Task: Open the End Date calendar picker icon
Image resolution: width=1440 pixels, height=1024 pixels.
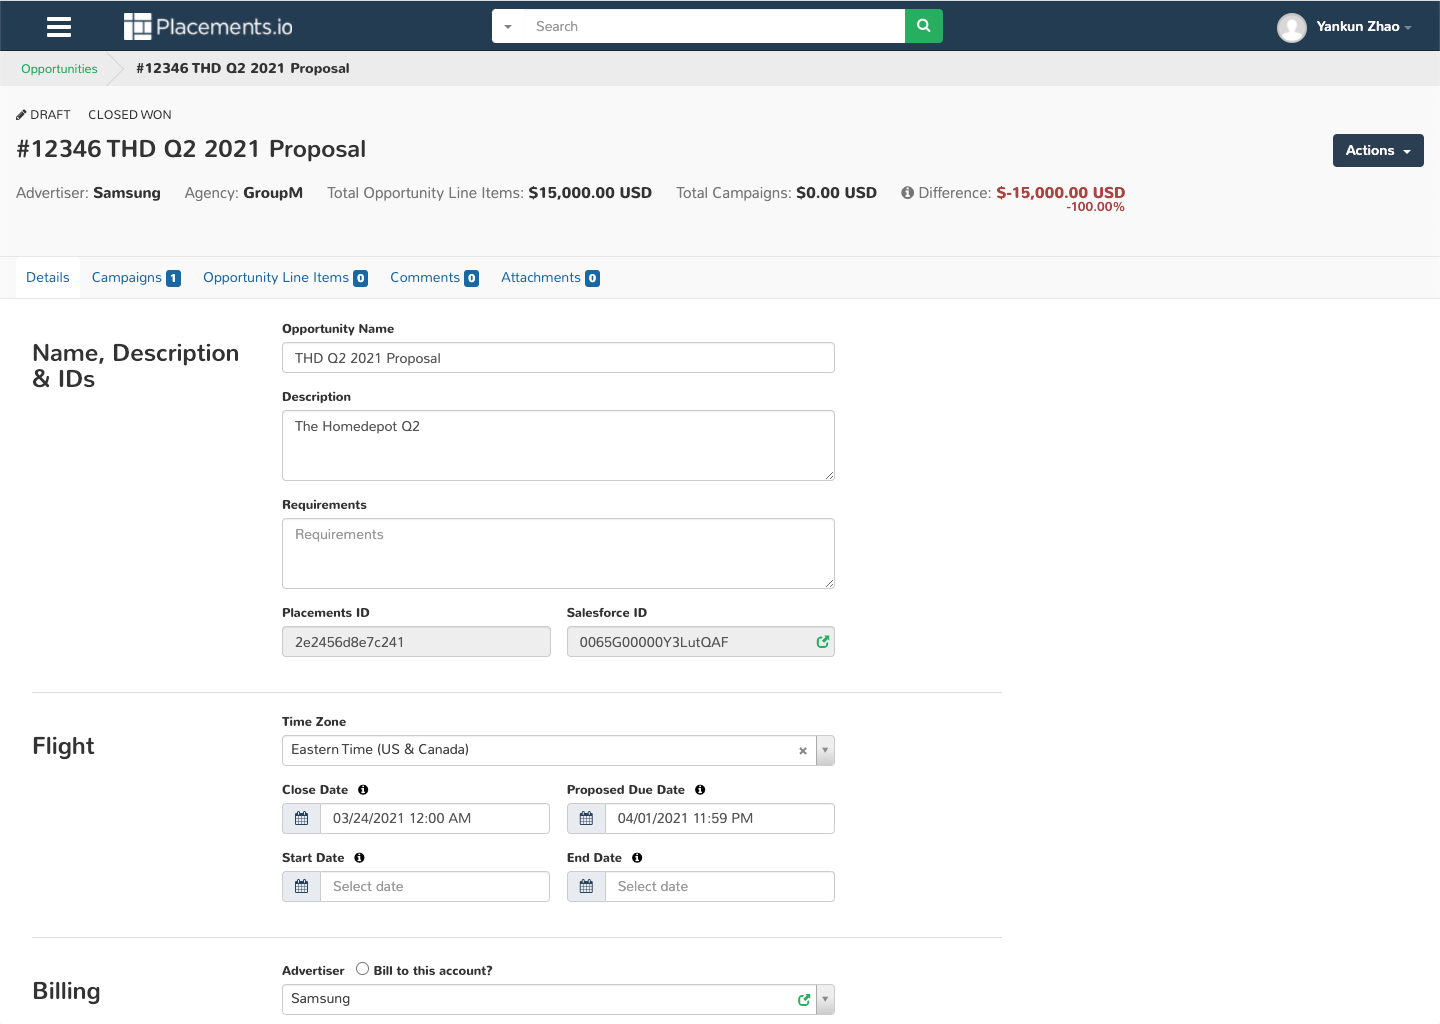Action: (x=587, y=887)
